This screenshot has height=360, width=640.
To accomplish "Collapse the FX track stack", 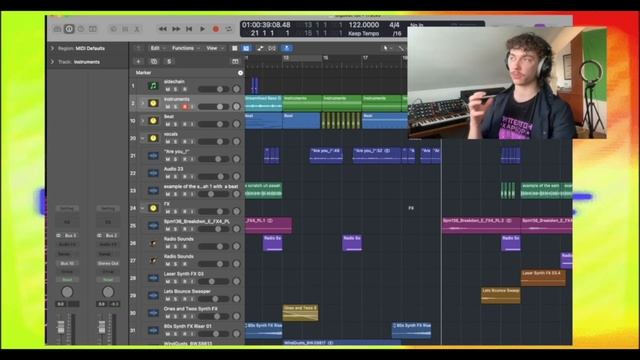I will [x=142, y=208].
